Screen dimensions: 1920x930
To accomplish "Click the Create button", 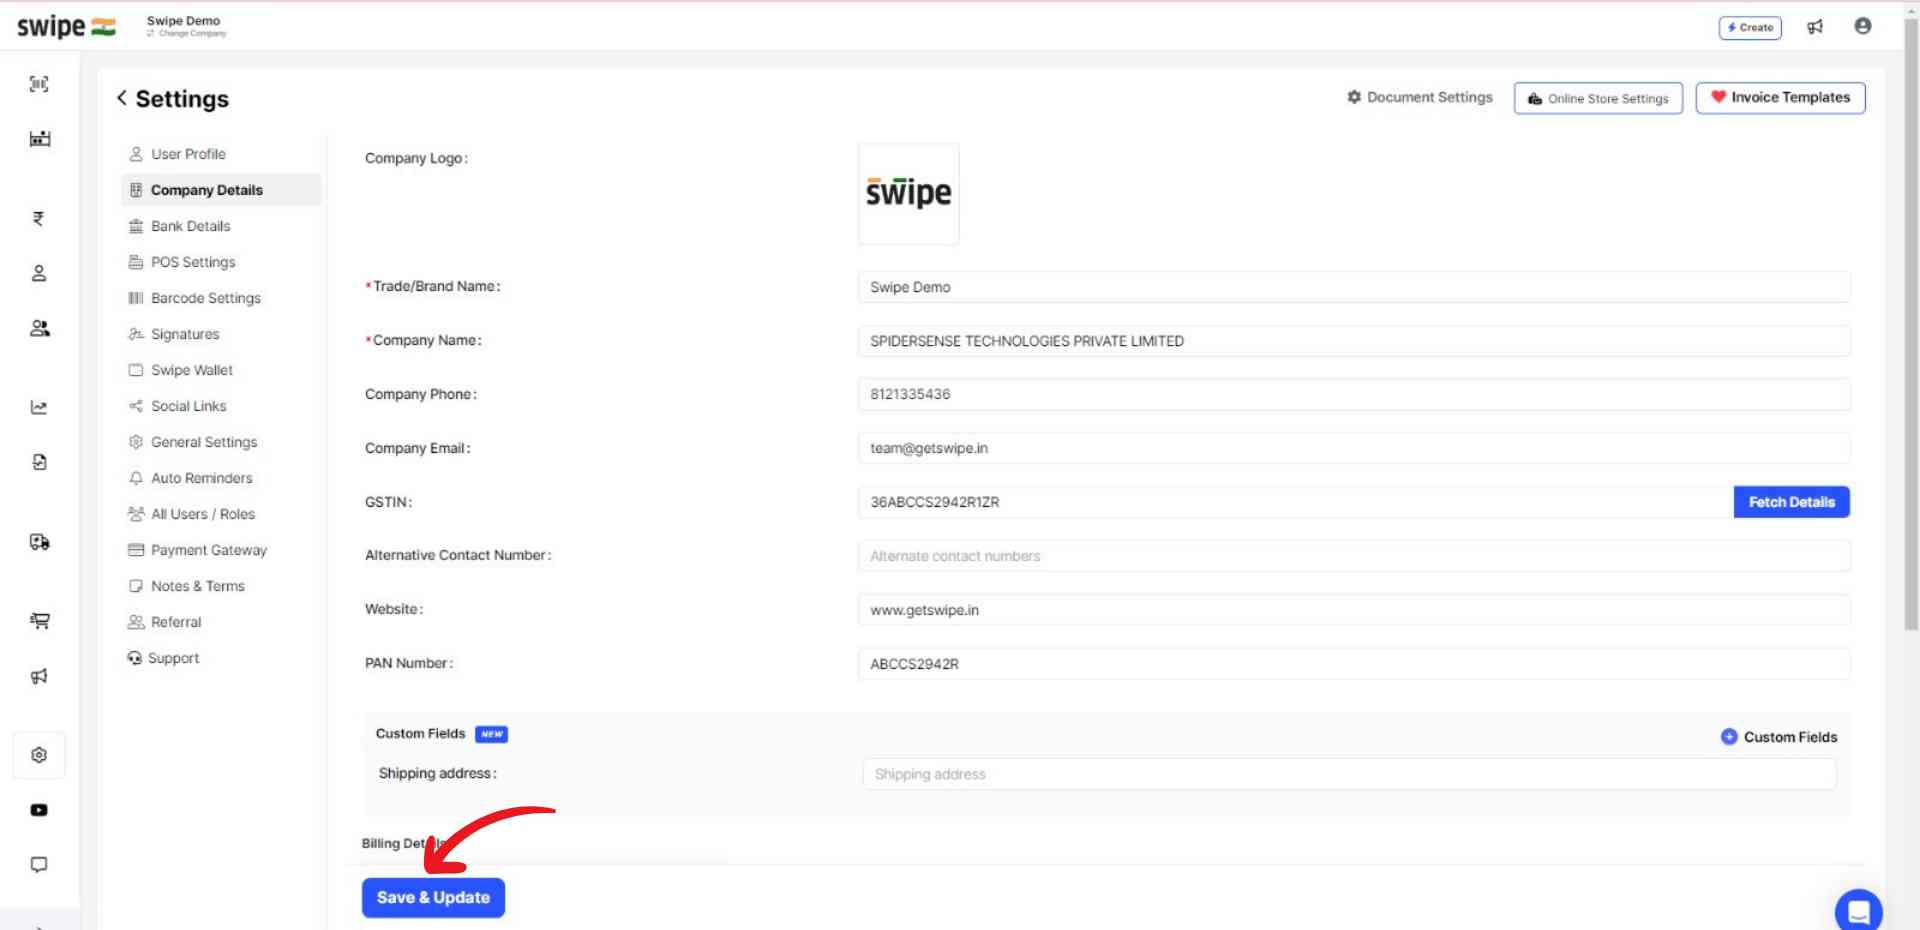I will [x=1750, y=27].
